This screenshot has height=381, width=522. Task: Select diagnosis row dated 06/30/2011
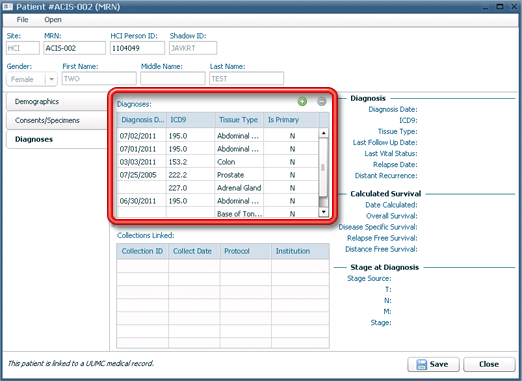(217, 201)
